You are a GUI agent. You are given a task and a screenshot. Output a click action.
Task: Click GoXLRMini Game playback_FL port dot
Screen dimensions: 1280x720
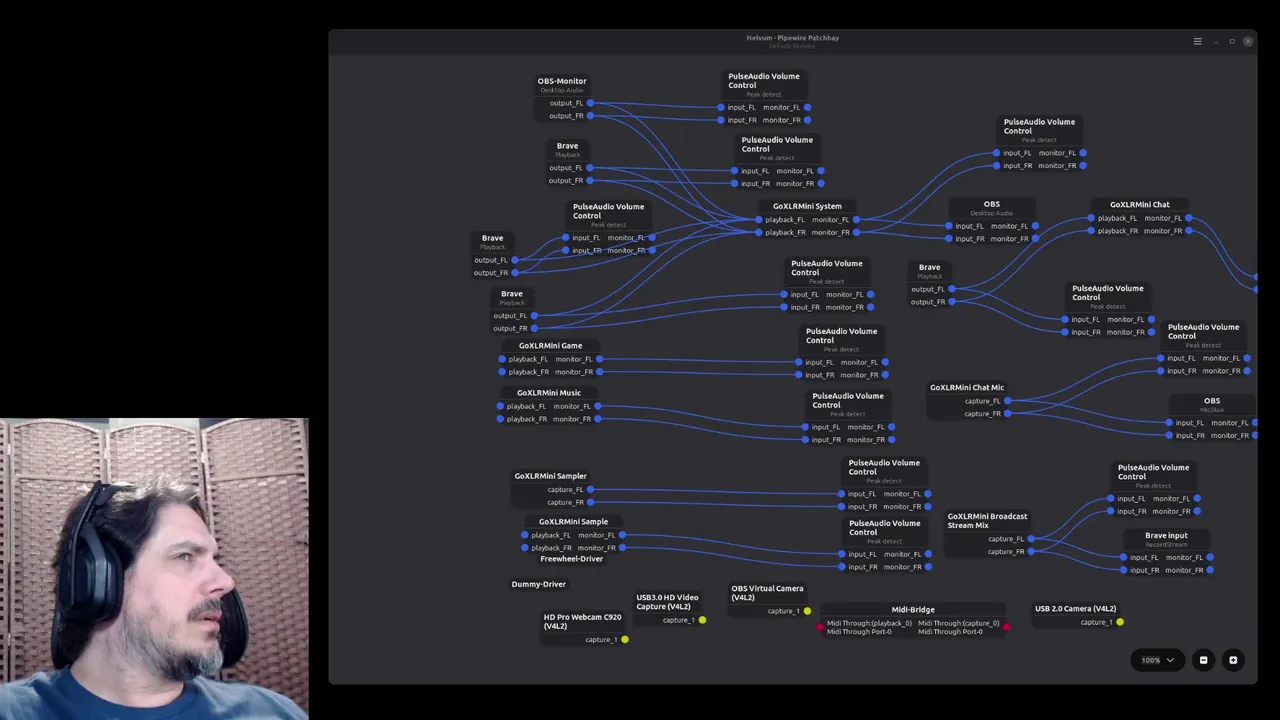[502, 359]
